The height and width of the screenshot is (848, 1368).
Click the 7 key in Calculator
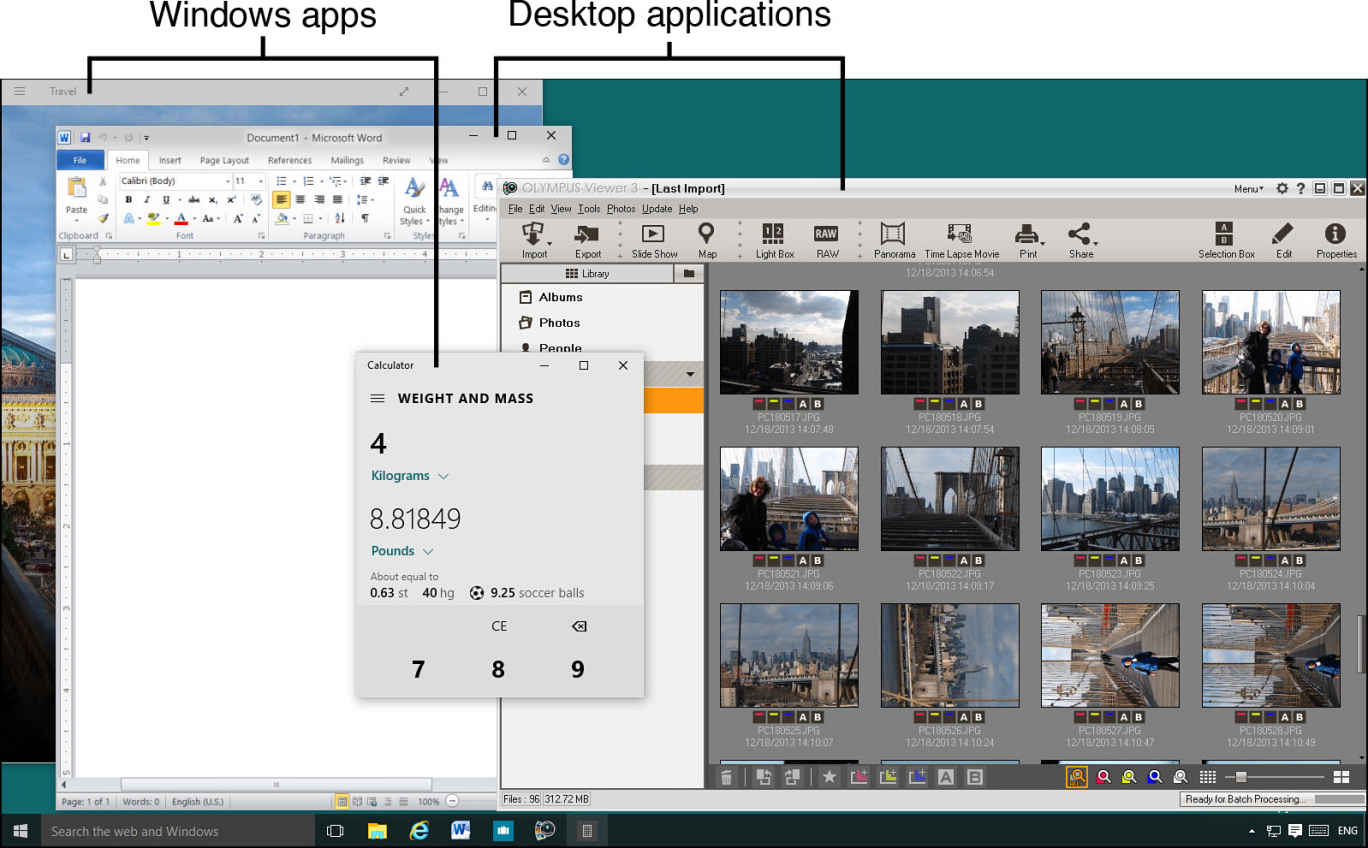[418, 670]
